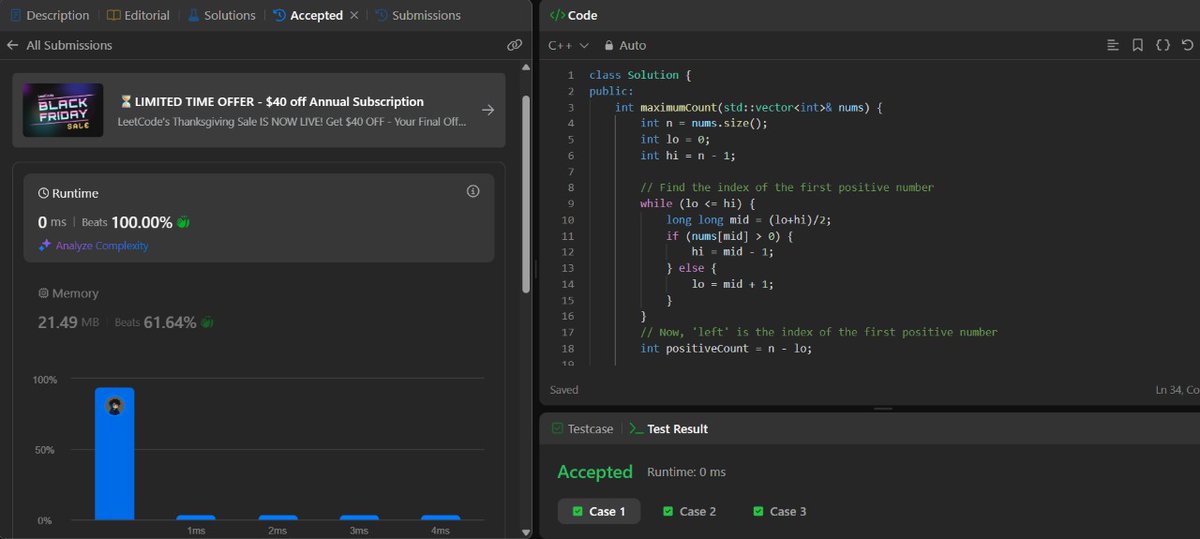
Task: Click the Accepted result text
Action: pyautogui.click(x=595, y=472)
